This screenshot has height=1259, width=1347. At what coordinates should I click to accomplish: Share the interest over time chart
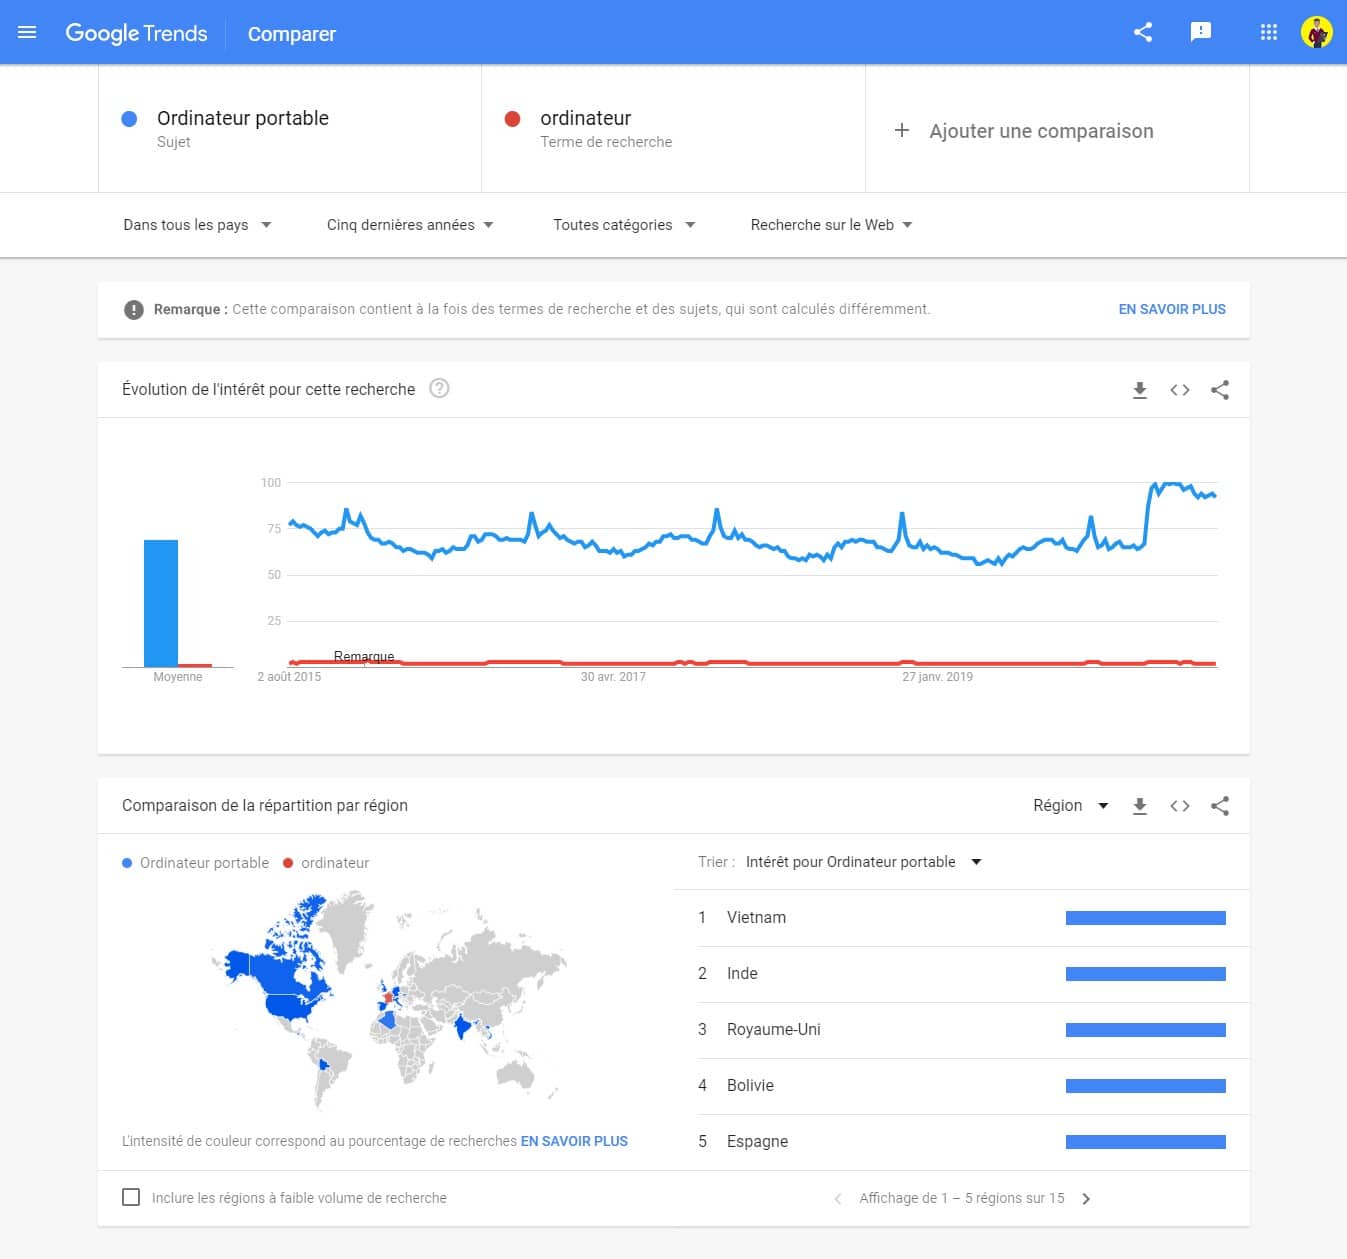coord(1220,390)
